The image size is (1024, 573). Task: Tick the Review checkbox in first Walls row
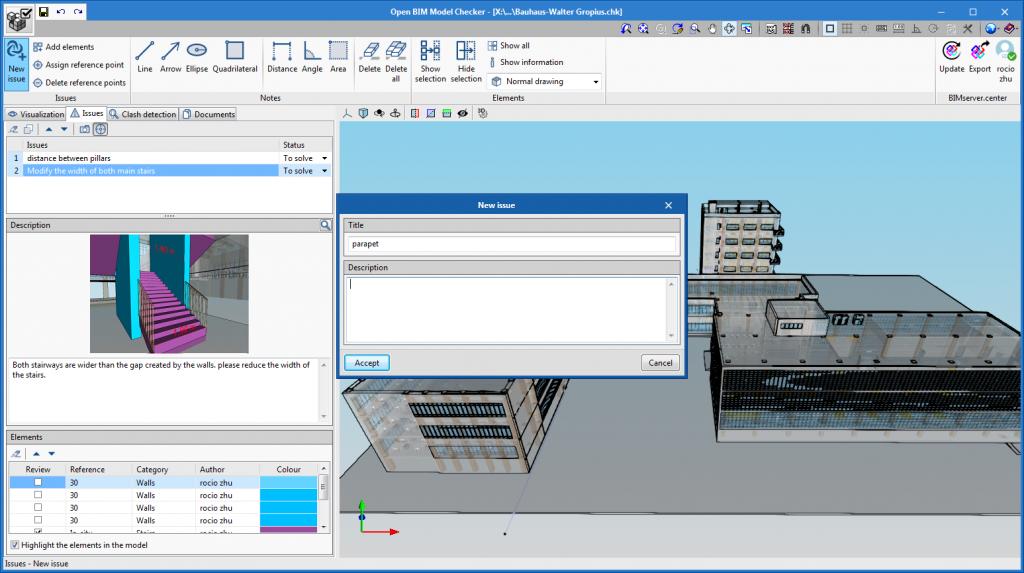38,482
